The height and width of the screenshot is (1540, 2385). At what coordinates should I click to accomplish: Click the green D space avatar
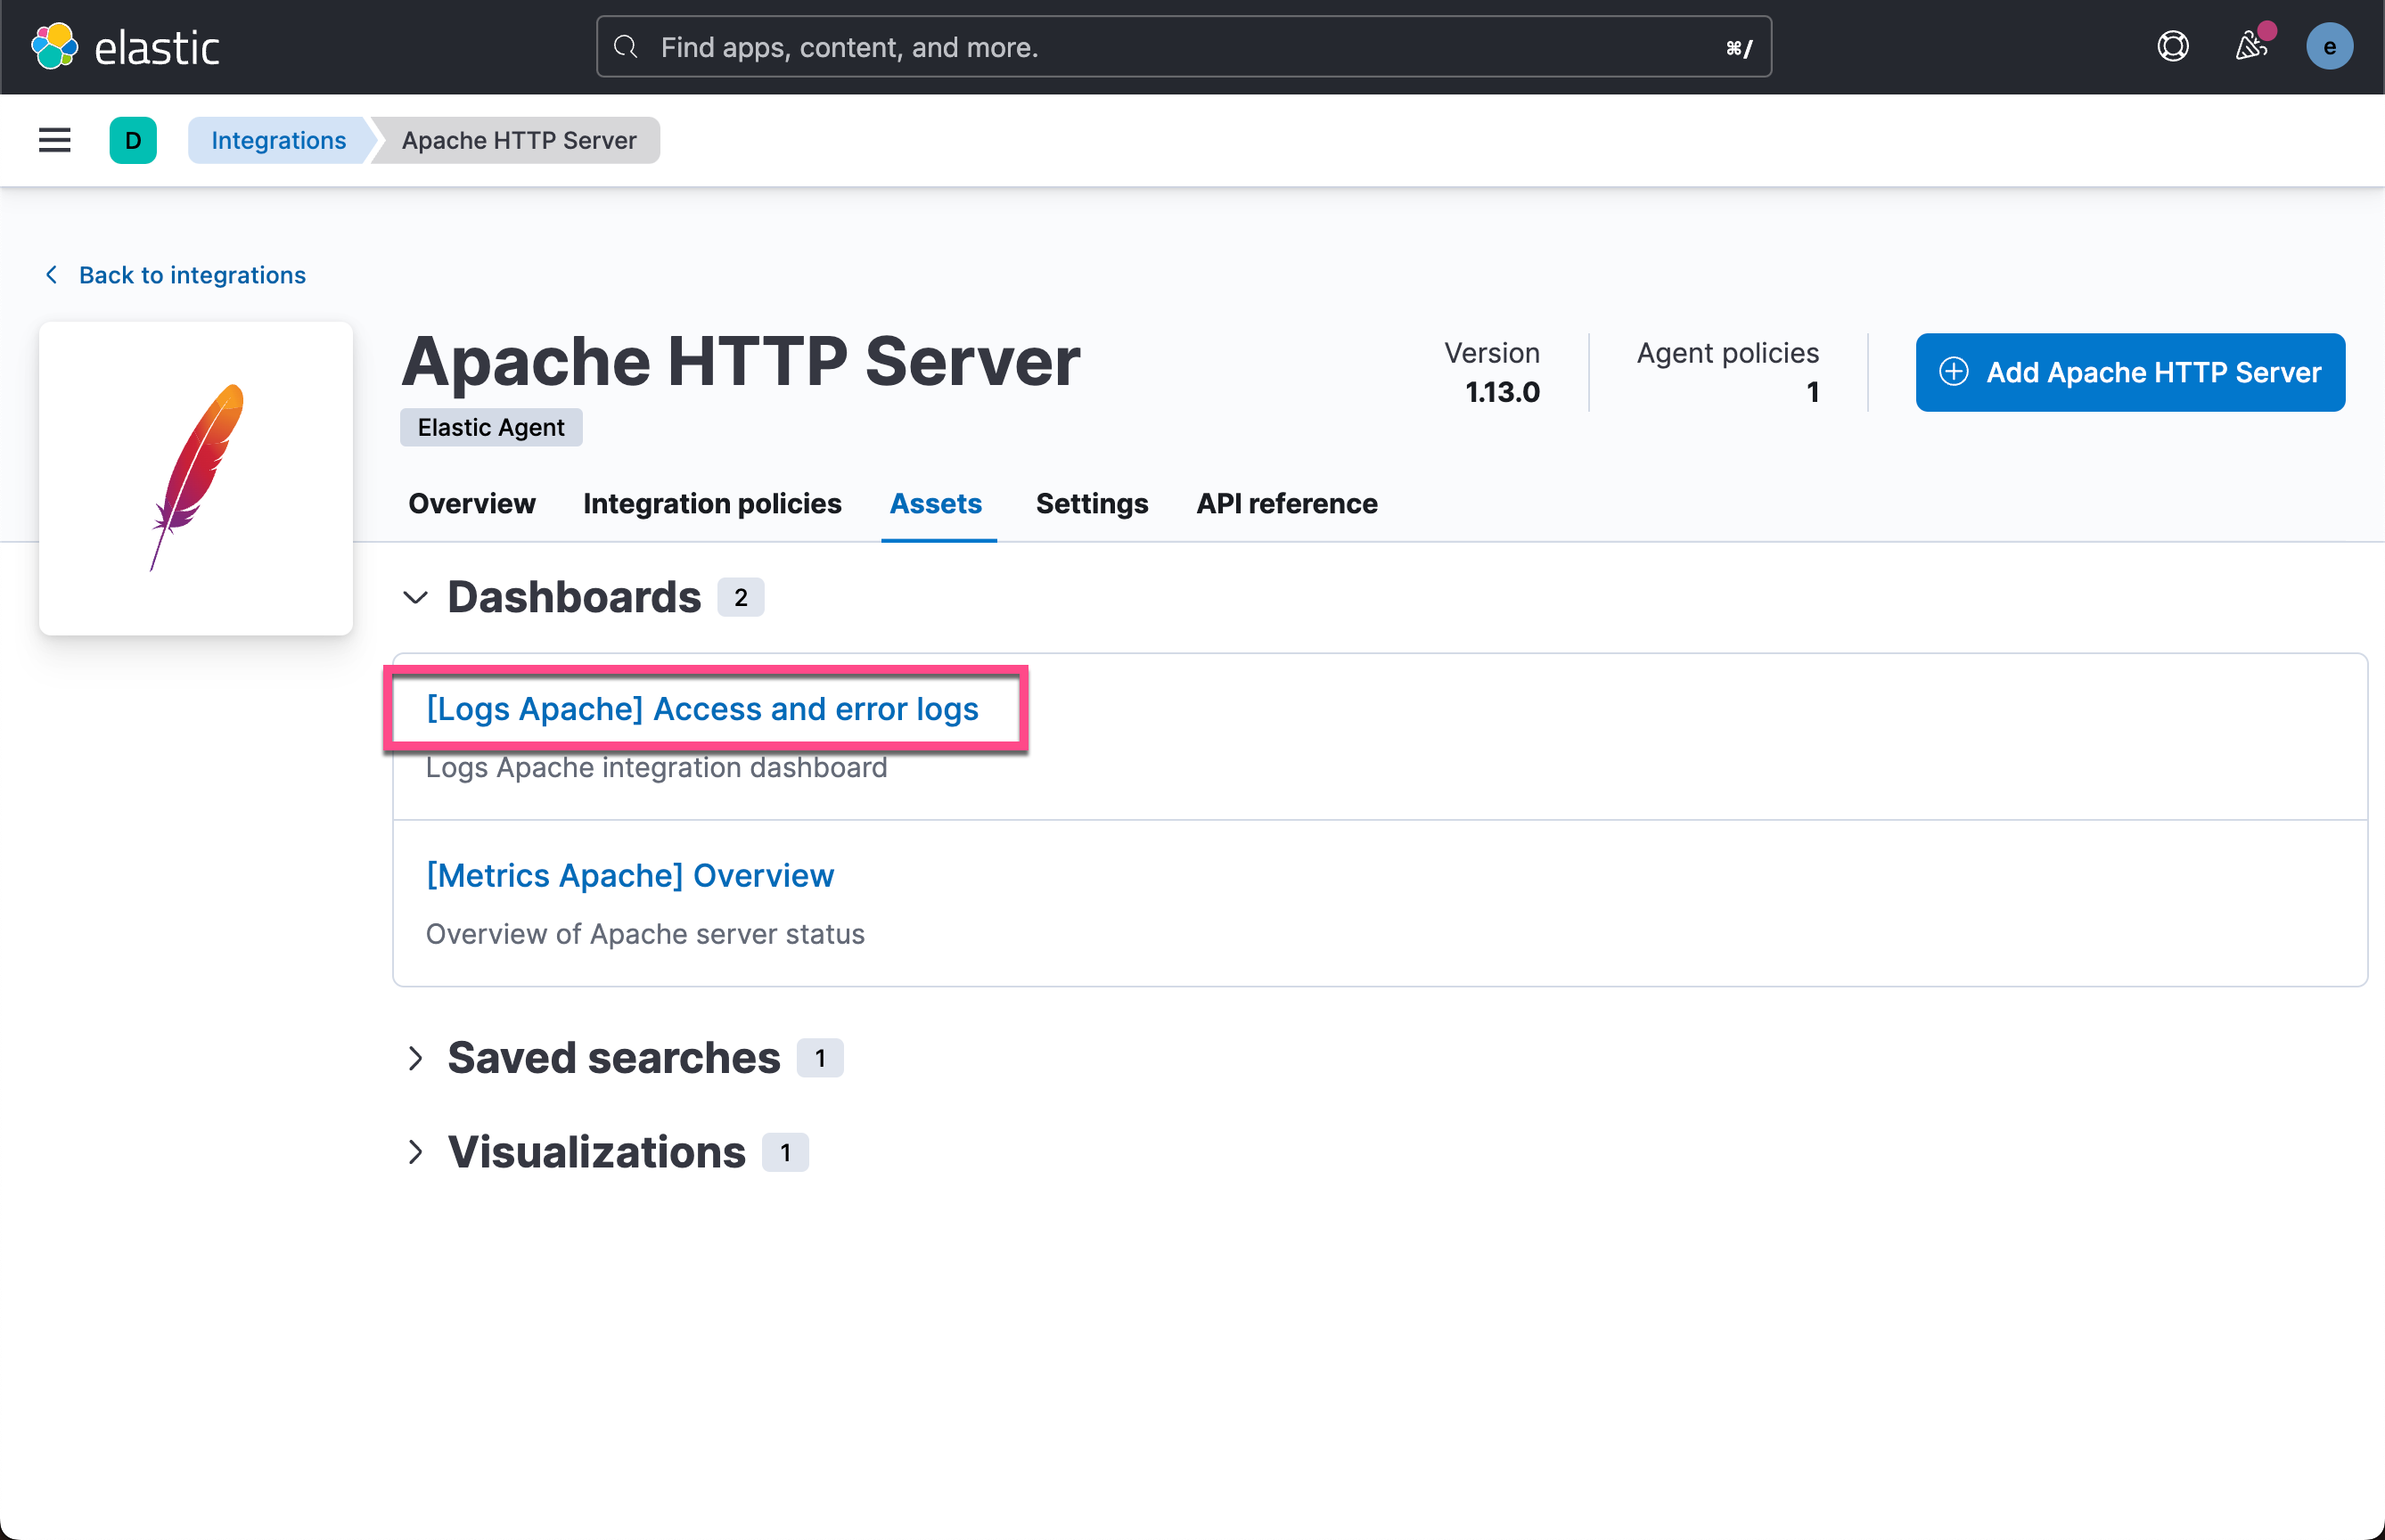tap(133, 140)
